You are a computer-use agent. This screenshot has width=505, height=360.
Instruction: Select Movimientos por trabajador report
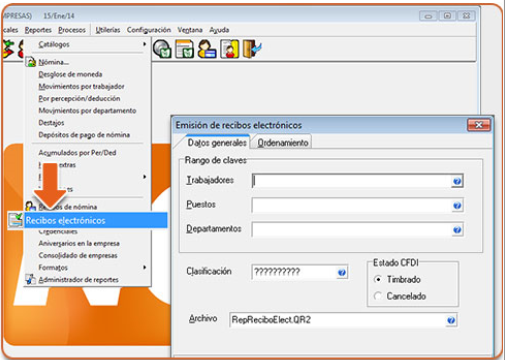point(81,86)
